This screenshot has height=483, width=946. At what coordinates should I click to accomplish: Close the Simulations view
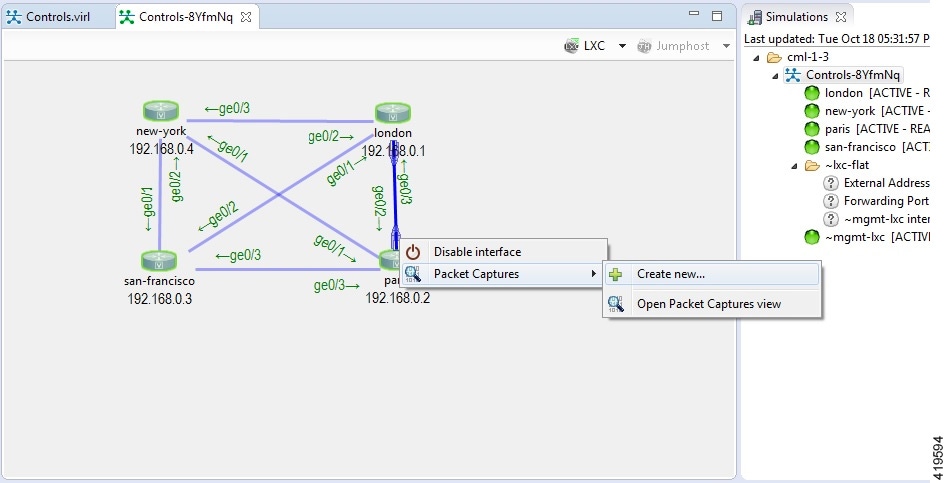(x=841, y=17)
